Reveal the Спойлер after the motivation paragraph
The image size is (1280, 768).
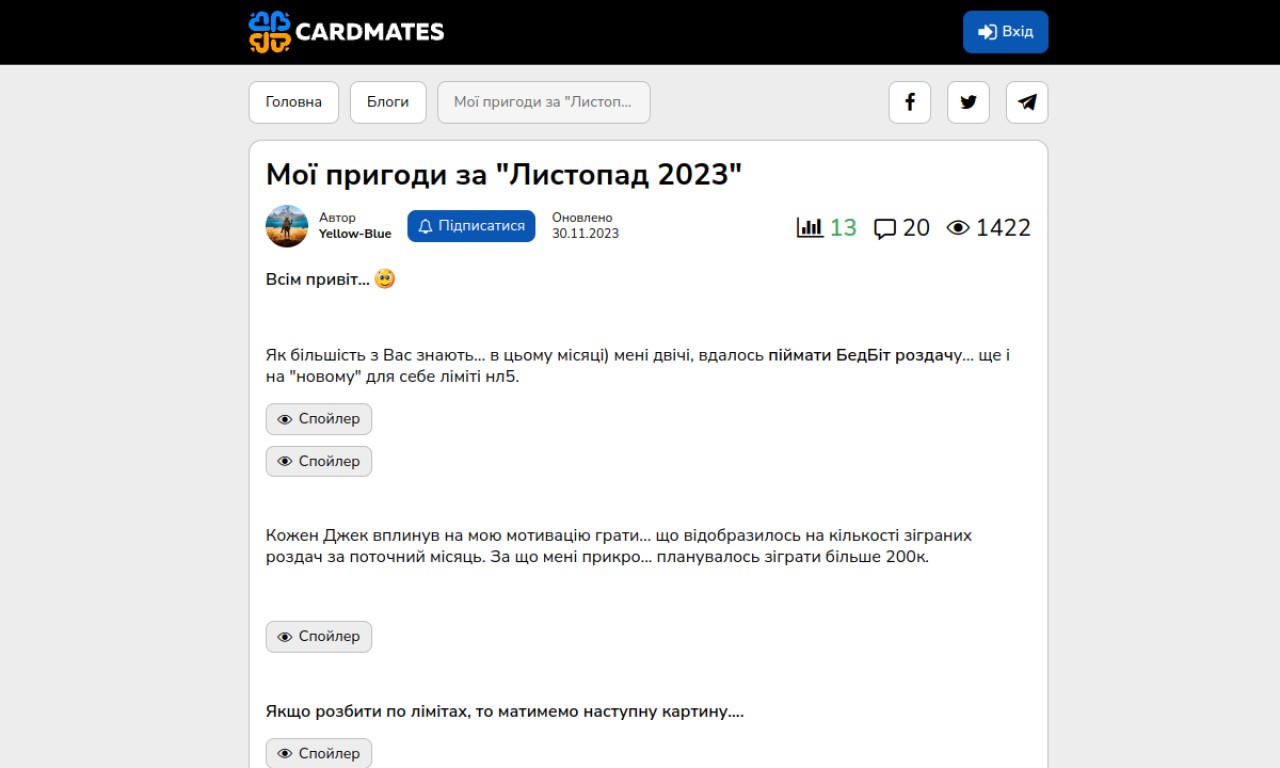319,636
